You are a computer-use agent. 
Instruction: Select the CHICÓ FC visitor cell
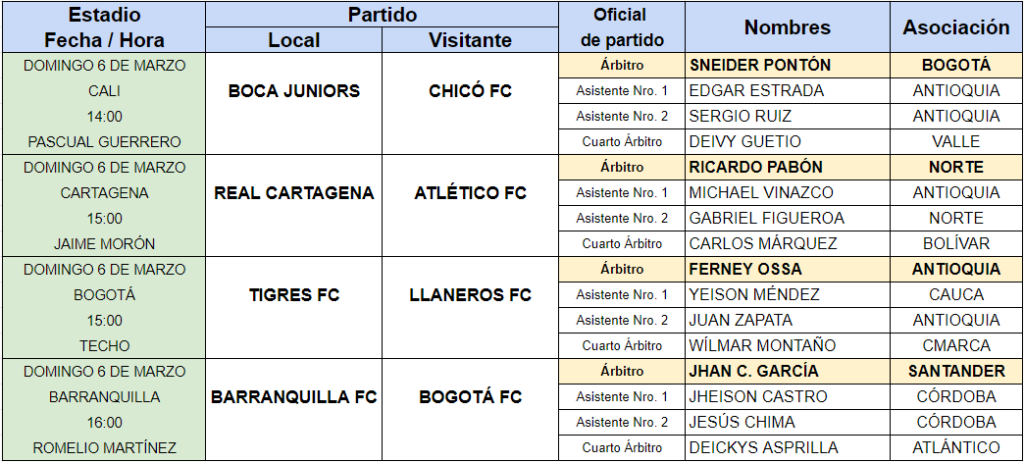[x=470, y=104]
